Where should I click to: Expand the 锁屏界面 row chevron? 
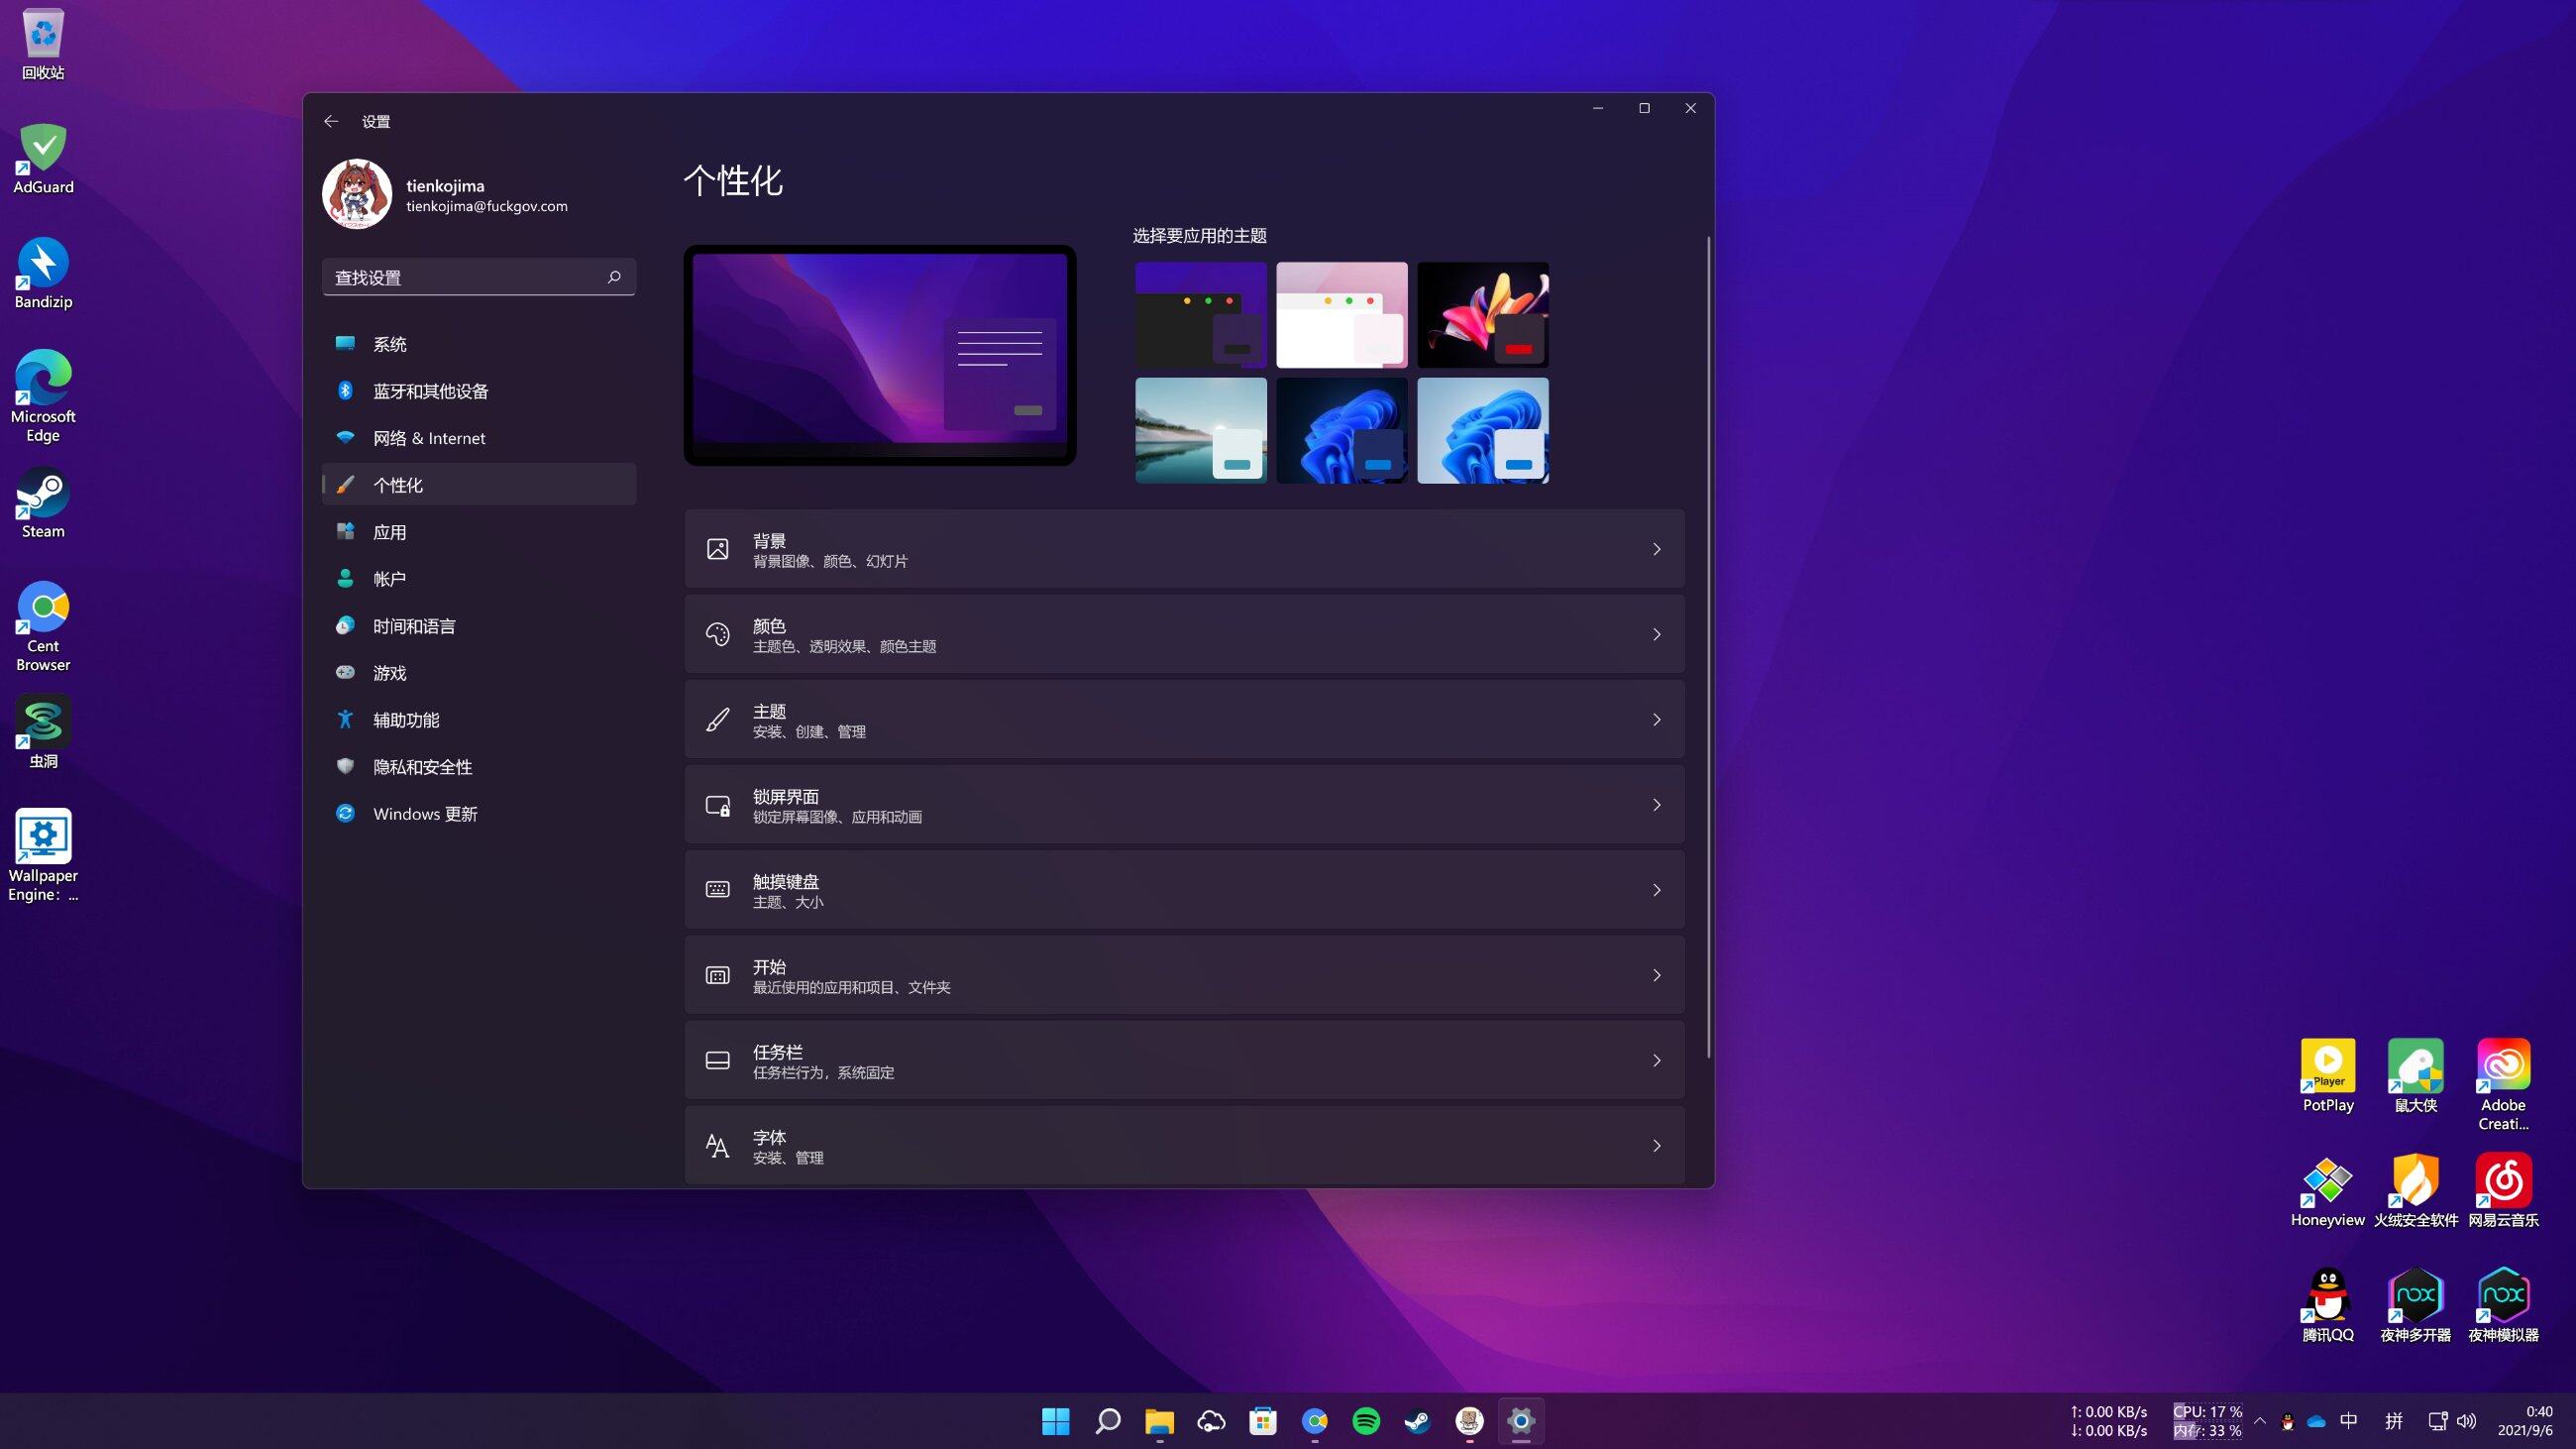(x=1656, y=805)
